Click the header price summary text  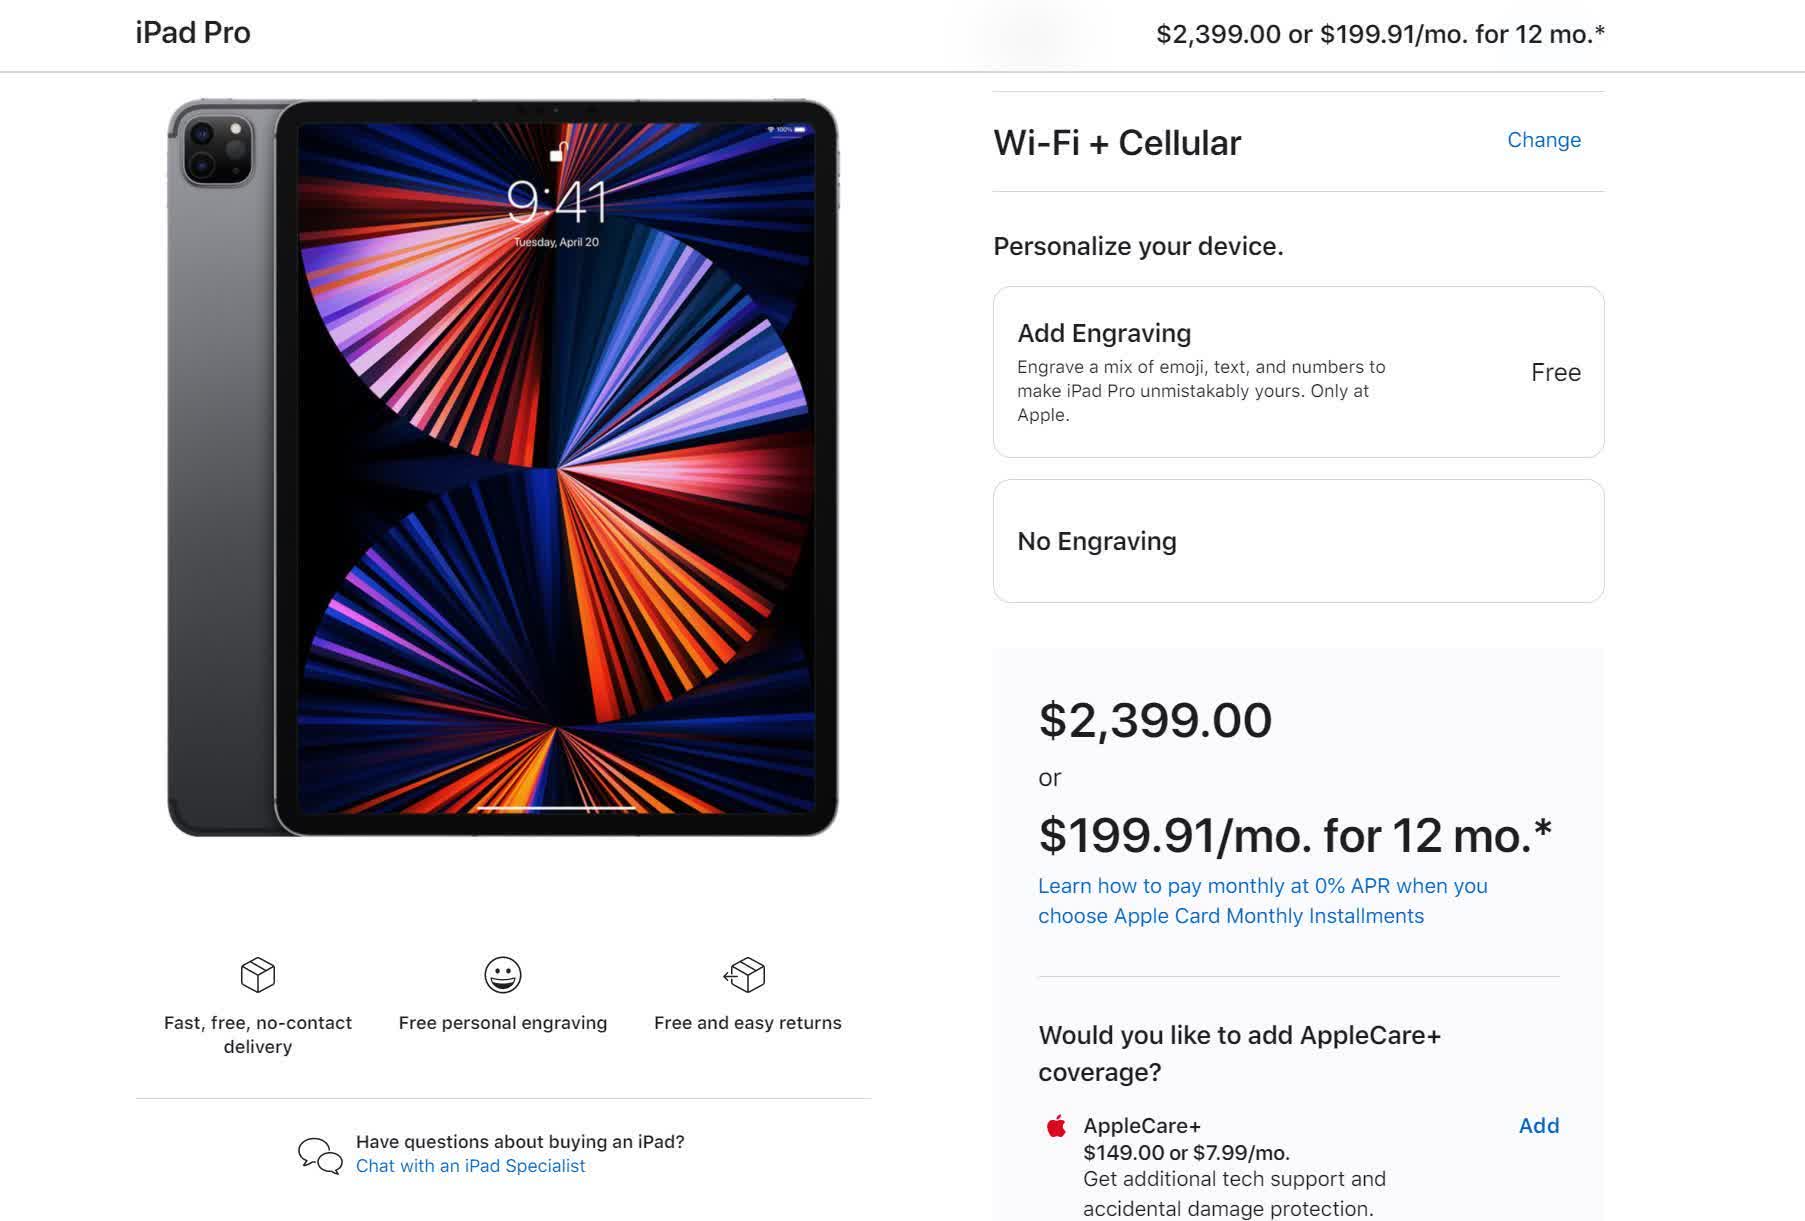pos(1380,34)
